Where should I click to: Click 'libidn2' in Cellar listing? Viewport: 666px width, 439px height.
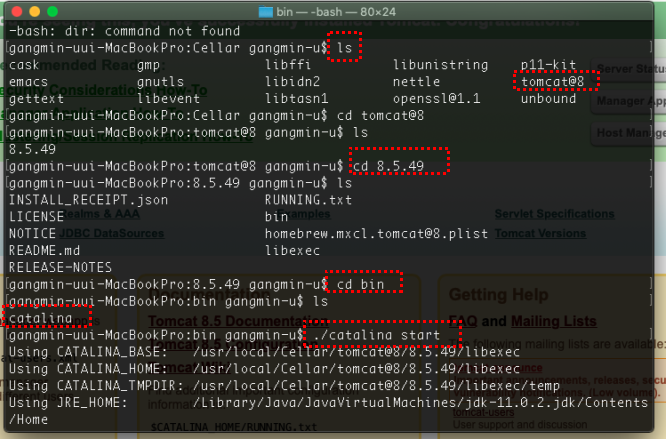tap(292, 82)
